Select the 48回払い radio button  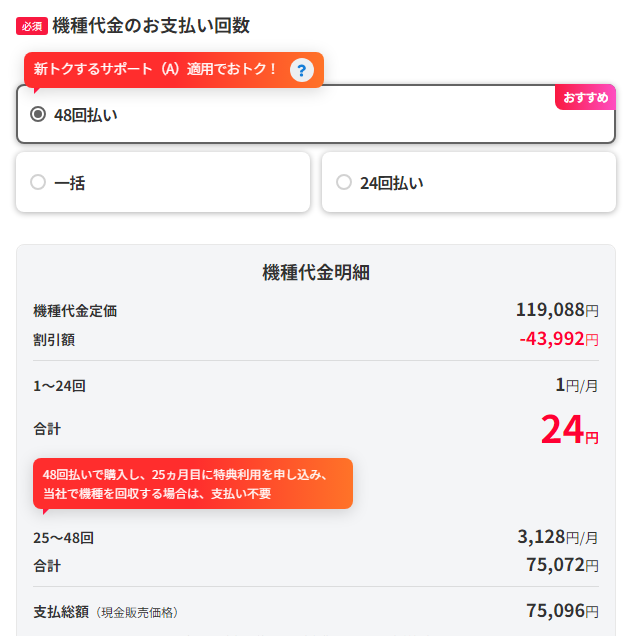coord(38,114)
